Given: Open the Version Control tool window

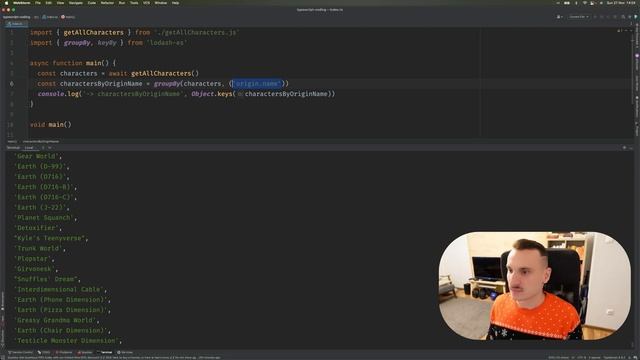Looking at the screenshot, I should [21, 352].
